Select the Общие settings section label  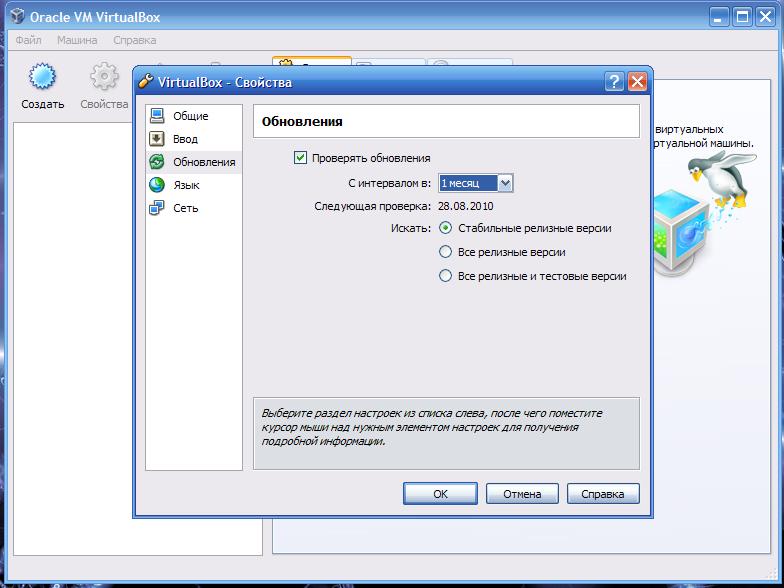coord(190,116)
